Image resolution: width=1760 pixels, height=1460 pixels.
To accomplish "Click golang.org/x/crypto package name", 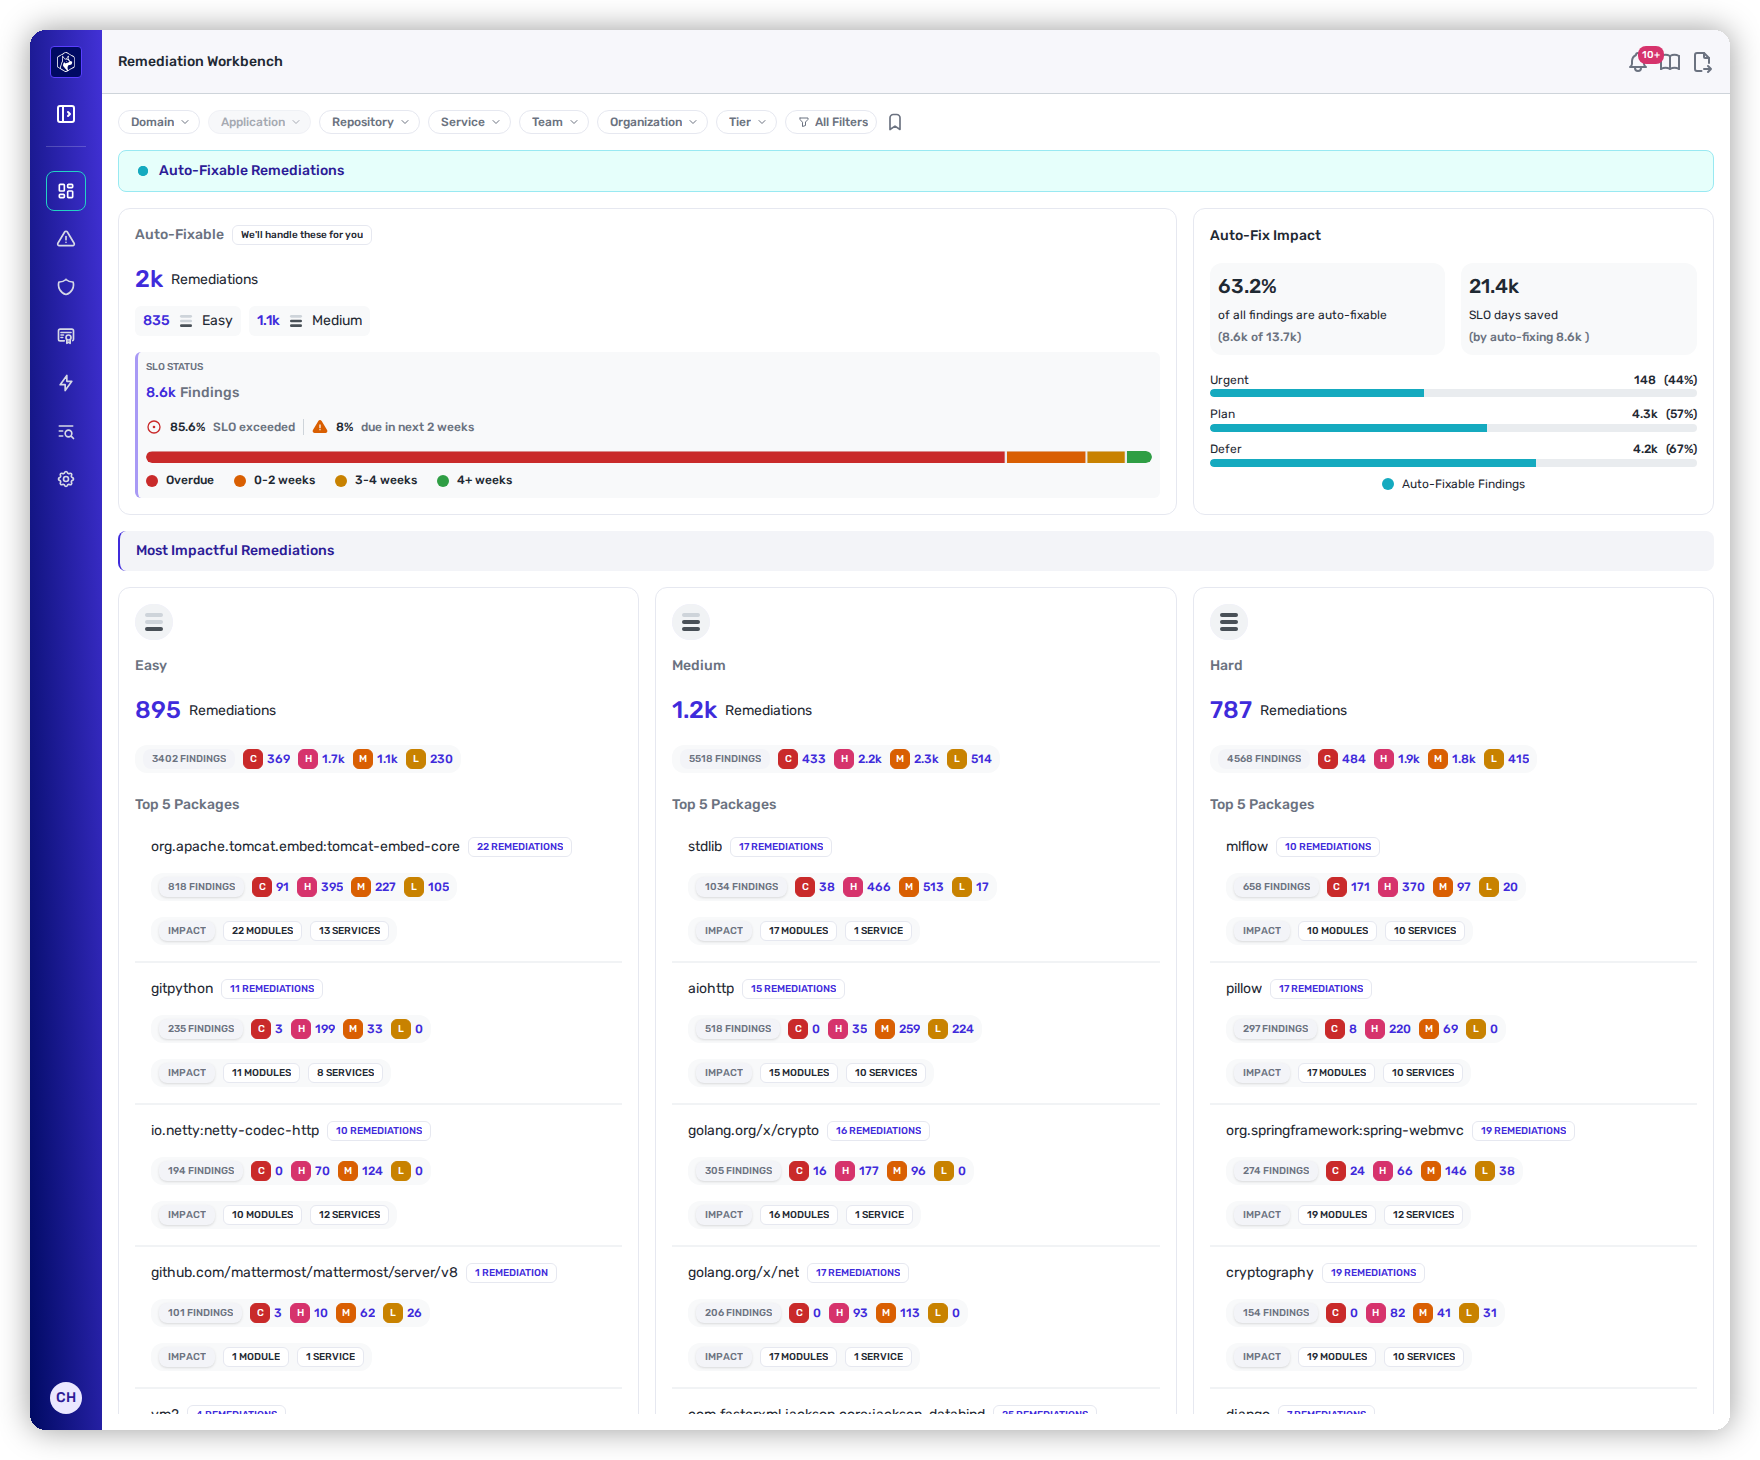I will [753, 1131].
